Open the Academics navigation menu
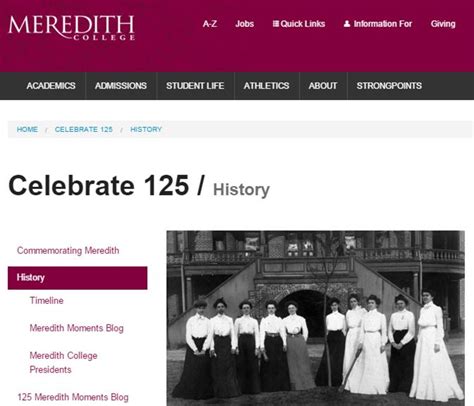474x406 pixels. (x=51, y=86)
